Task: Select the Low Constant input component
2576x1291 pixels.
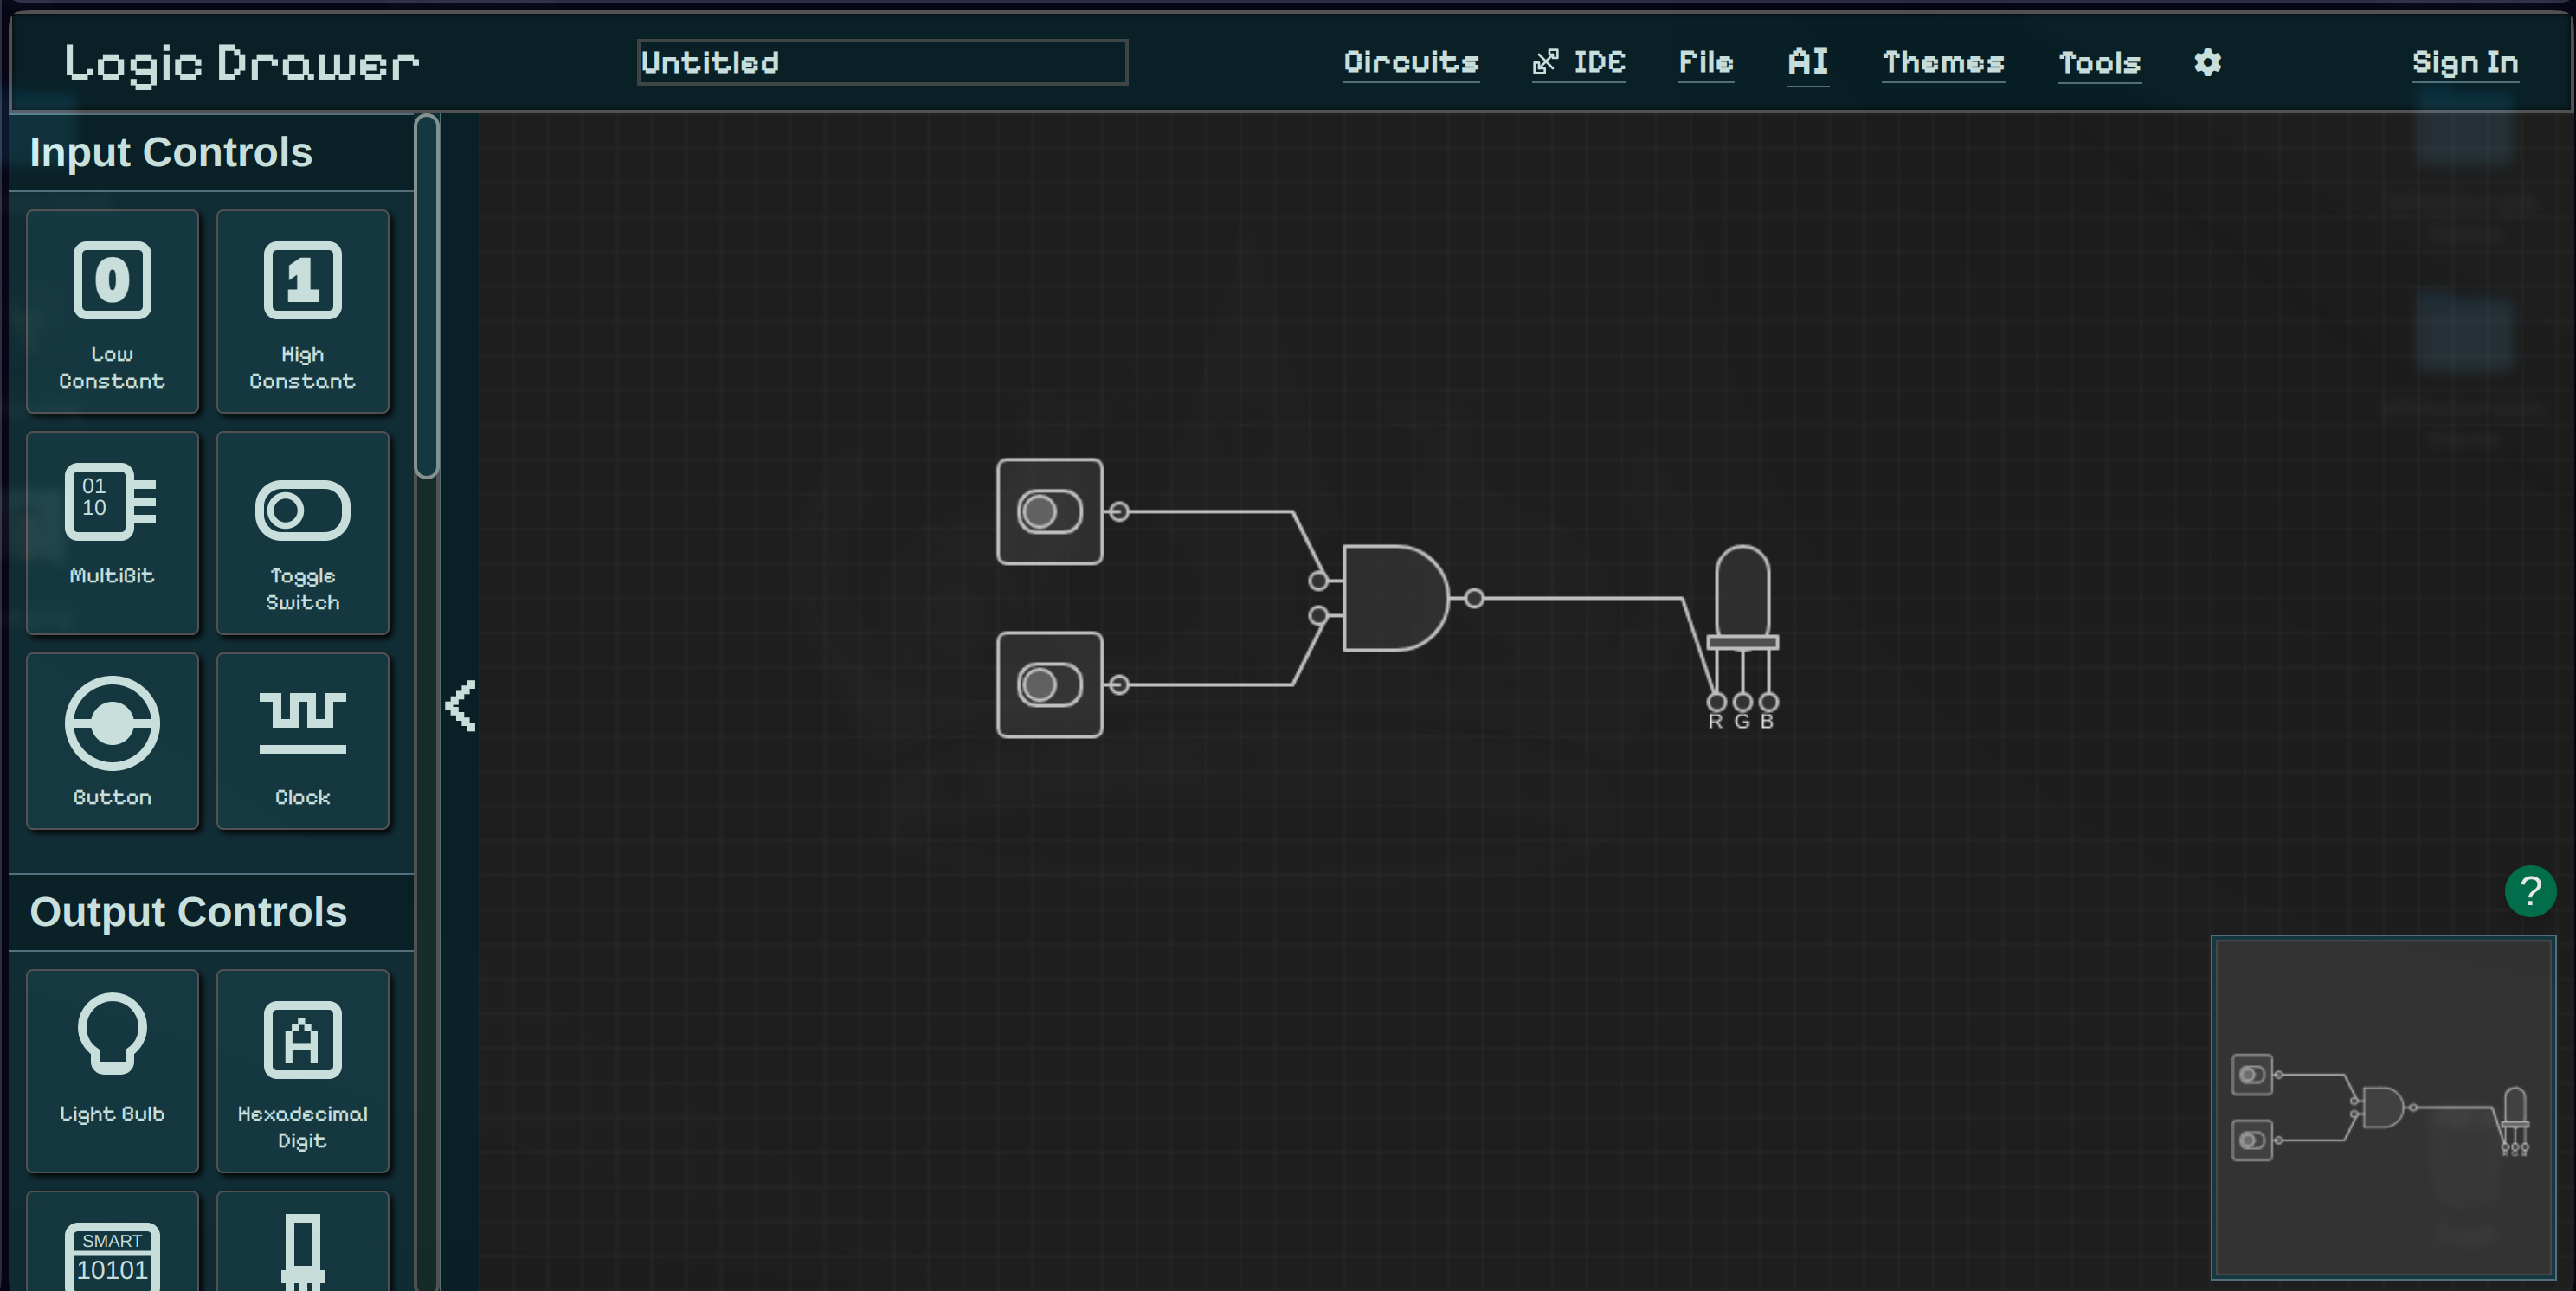Action: pos(112,311)
